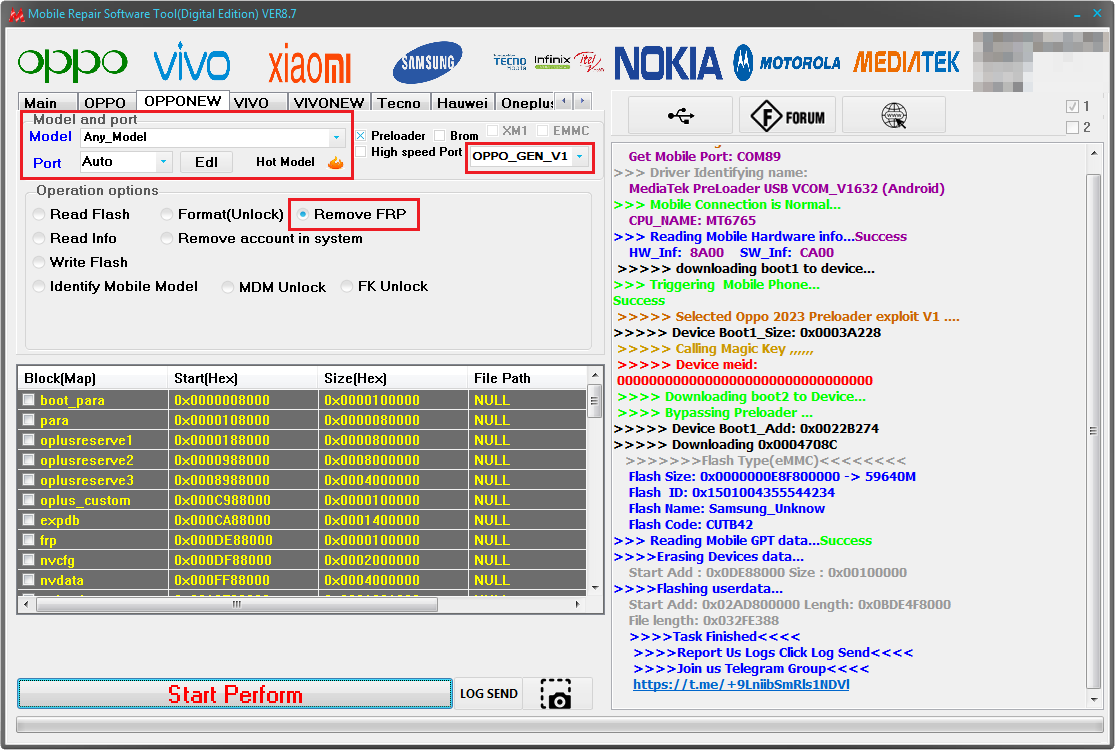Toggle the Preloader checkbox

(361, 136)
